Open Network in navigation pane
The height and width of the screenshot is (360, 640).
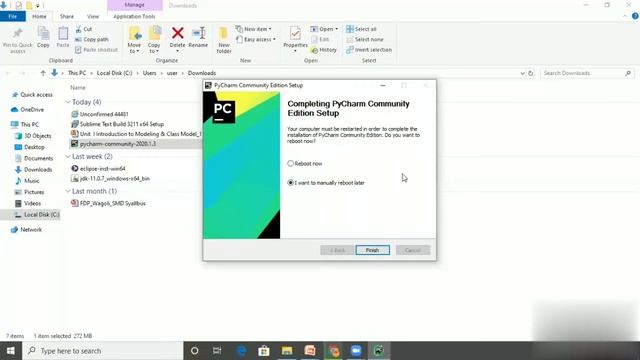27,230
